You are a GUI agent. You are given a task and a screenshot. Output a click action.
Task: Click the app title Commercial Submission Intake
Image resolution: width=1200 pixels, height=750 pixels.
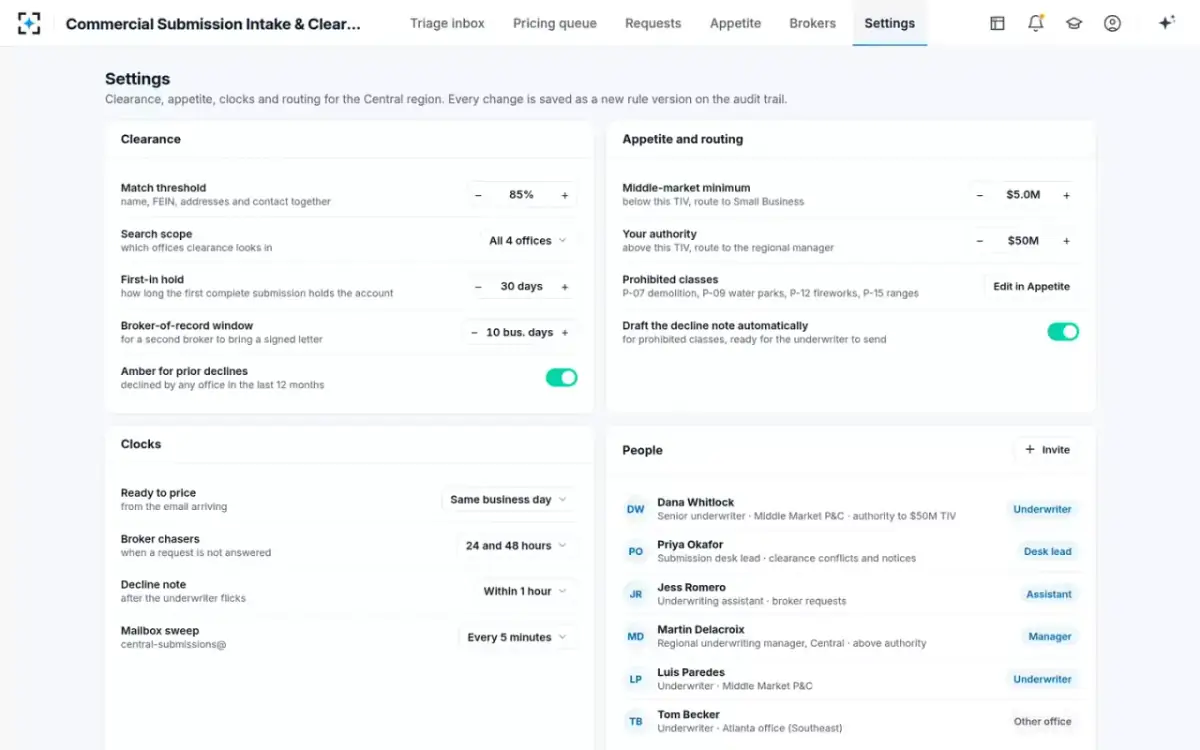point(213,23)
